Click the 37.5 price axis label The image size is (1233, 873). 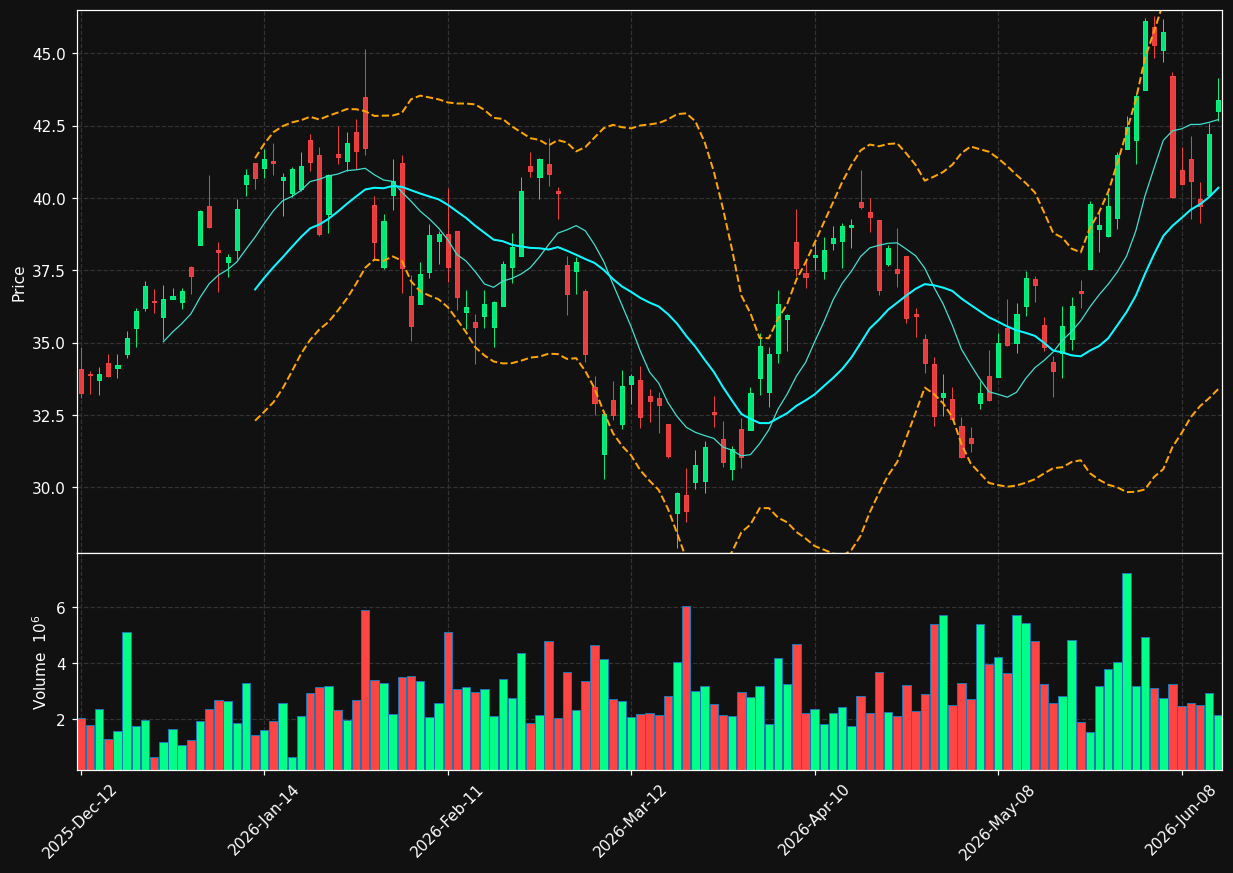coord(50,271)
